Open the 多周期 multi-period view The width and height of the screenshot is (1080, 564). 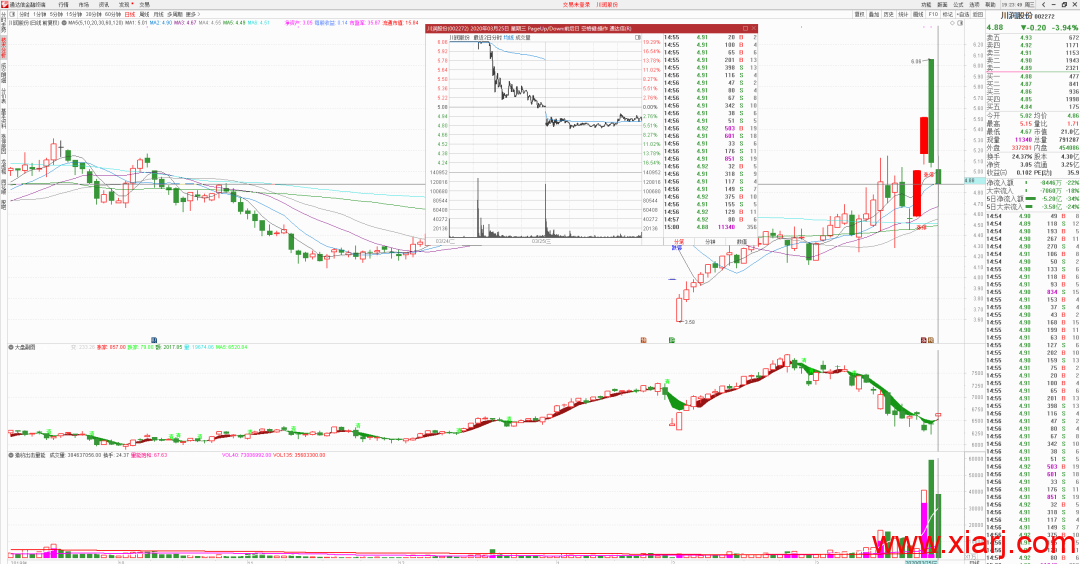tap(175, 14)
